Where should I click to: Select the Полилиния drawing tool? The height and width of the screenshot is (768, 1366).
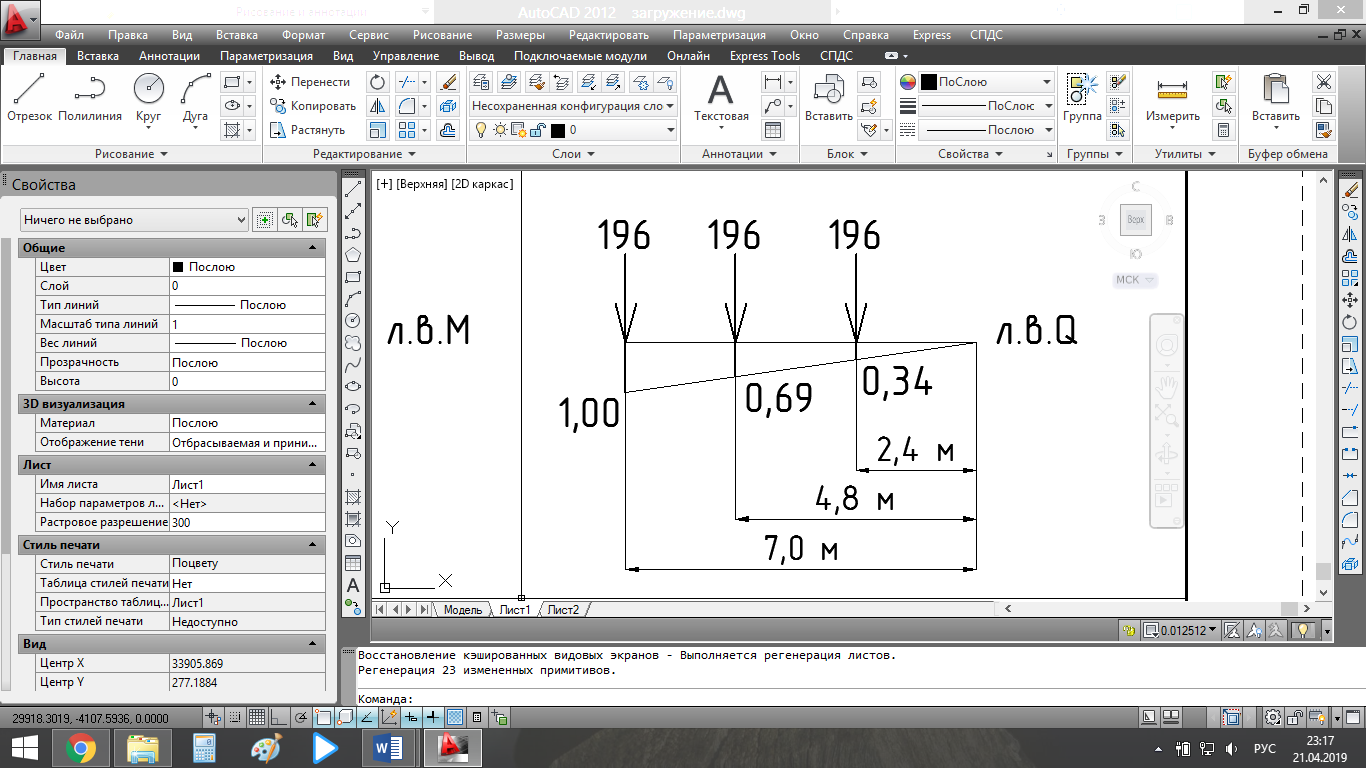(x=90, y=97)
